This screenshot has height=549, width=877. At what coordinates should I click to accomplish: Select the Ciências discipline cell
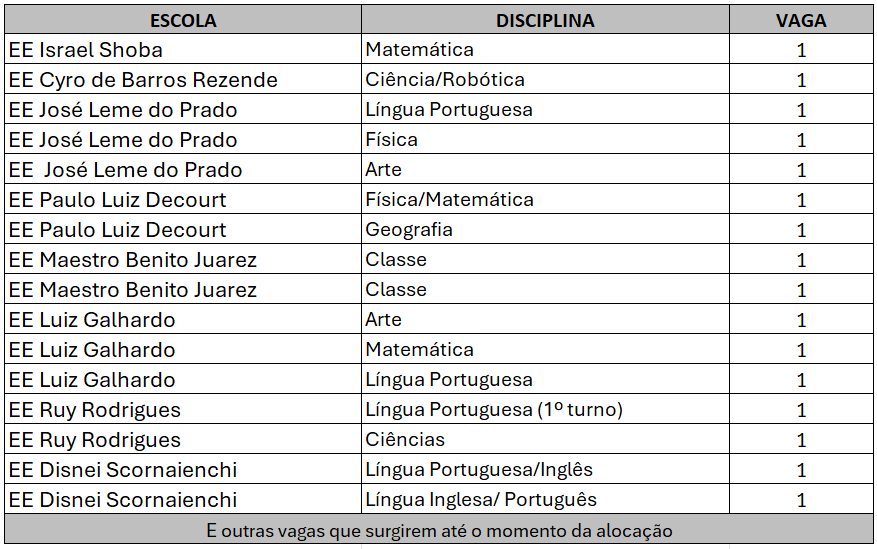point(405,440)
